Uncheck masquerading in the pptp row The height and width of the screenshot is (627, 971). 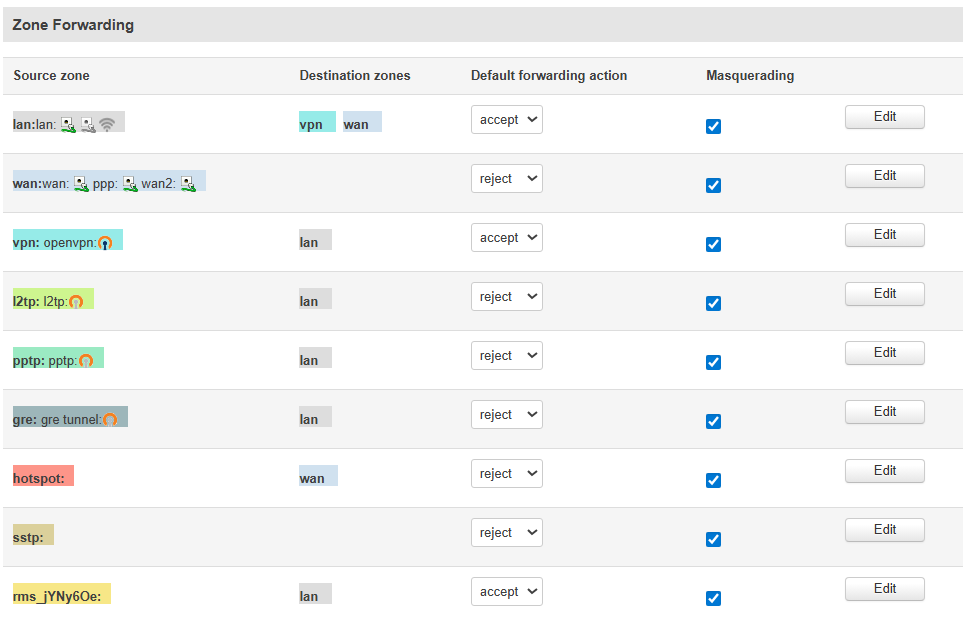coord(713,362)
